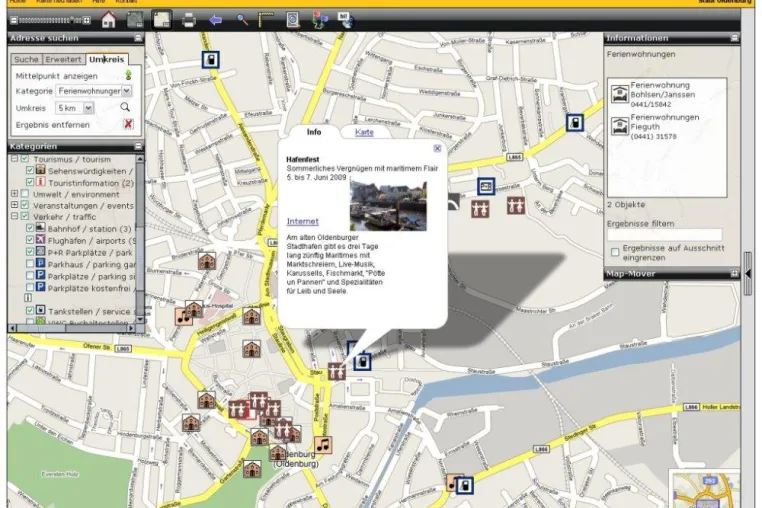Click the music note marker on Poststraße

click(323, 445)
